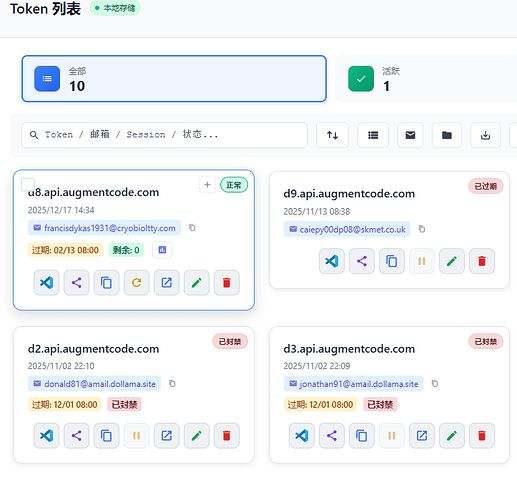Click the 剩余: 0 balance label

(x=126, y=250)
